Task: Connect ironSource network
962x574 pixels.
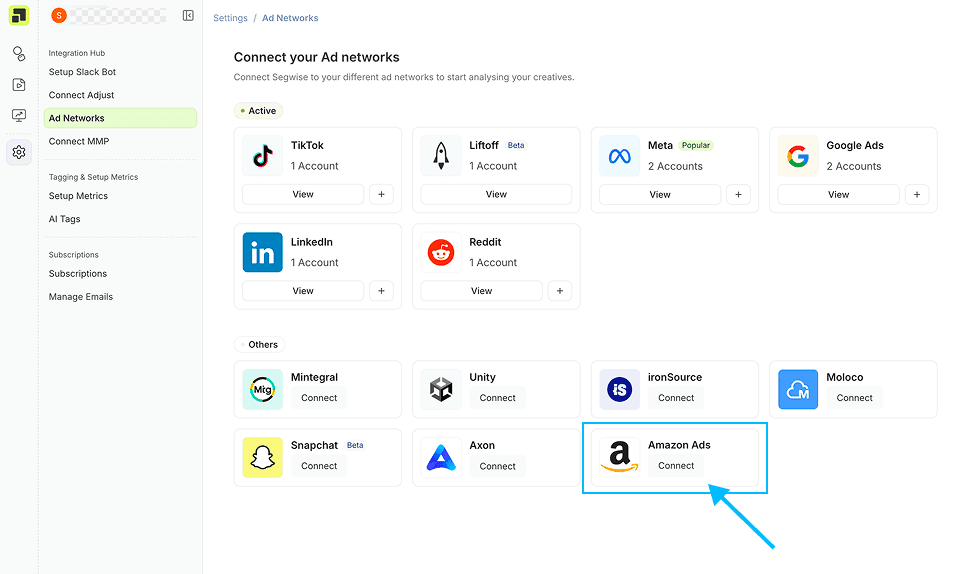Action: point(676,398)
